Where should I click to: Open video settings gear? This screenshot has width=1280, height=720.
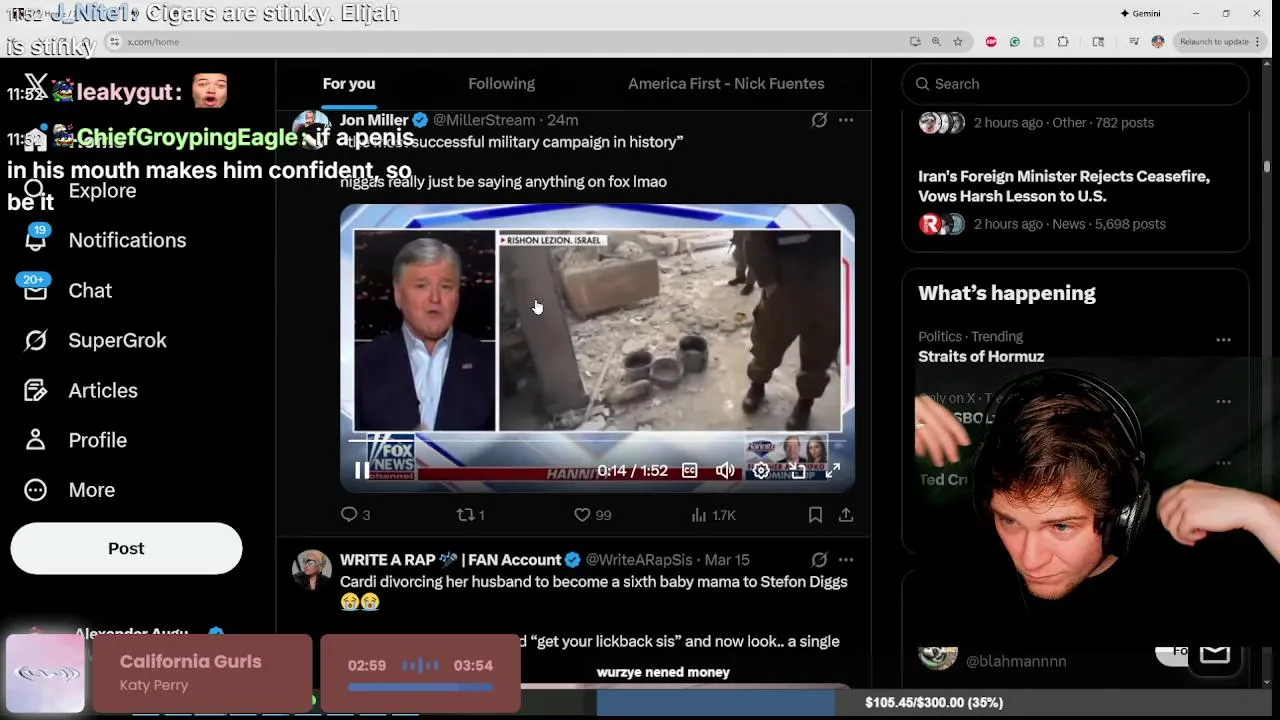click(x=761, y=470)
